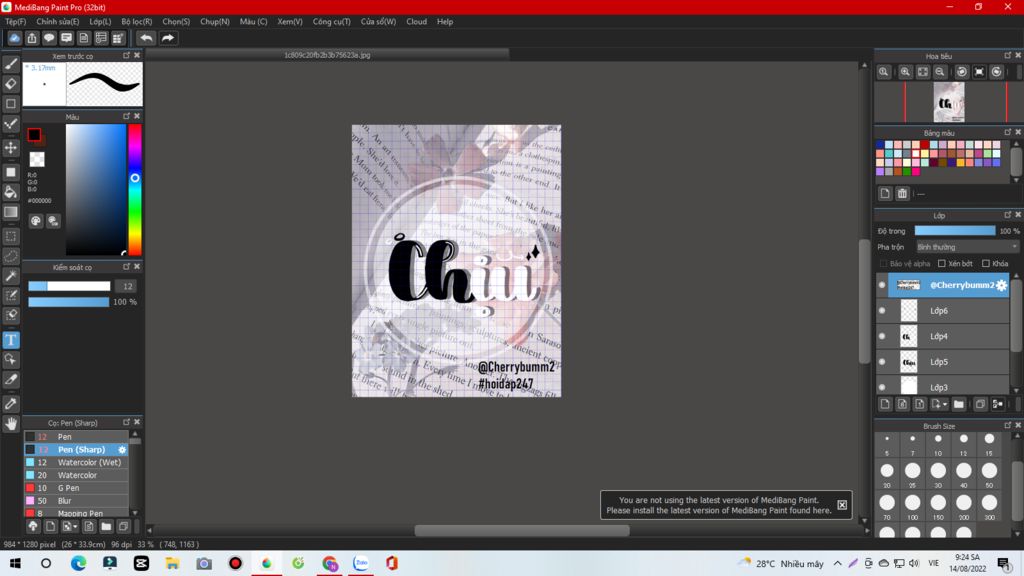
Task: Switch to 1c809c20fb2b3b75623a.jpg document tab
Action: [x=327, y=55]
